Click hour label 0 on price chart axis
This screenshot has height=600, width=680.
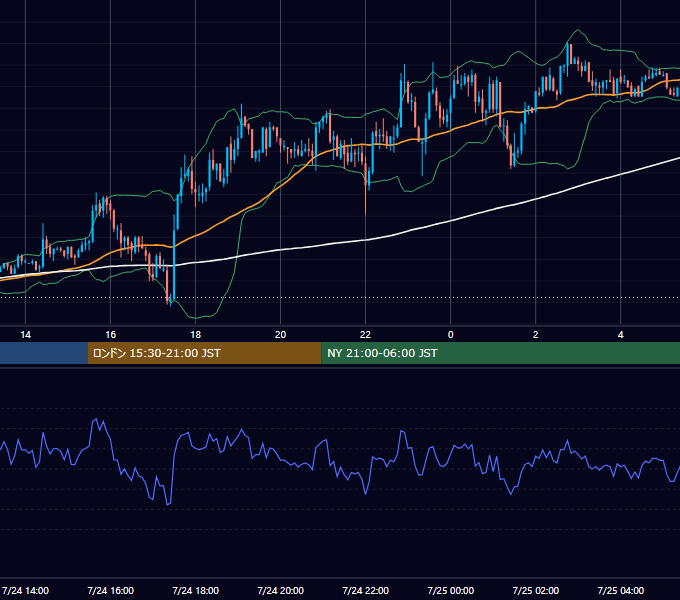pos(451,335)
